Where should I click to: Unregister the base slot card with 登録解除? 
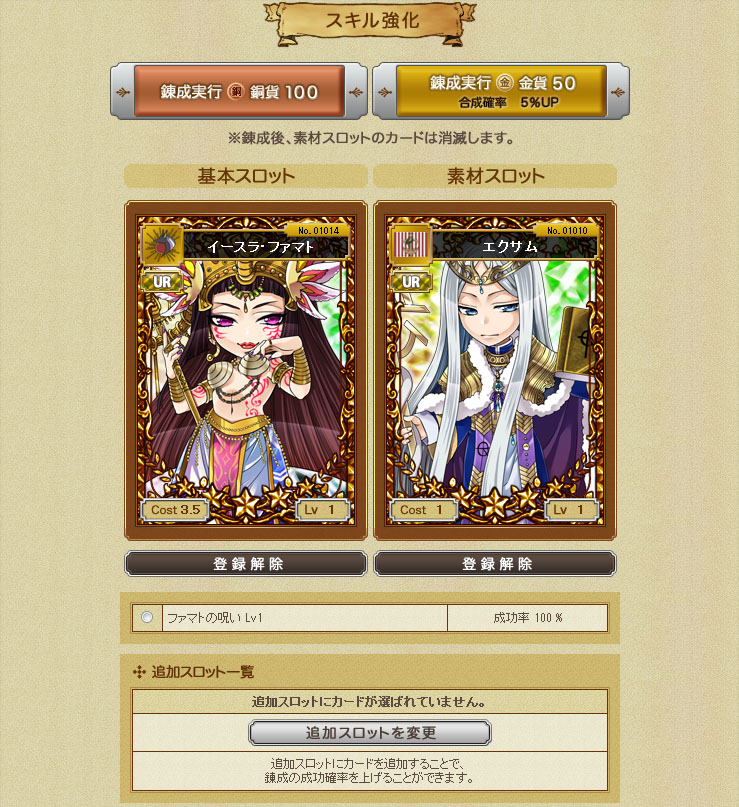246,564
